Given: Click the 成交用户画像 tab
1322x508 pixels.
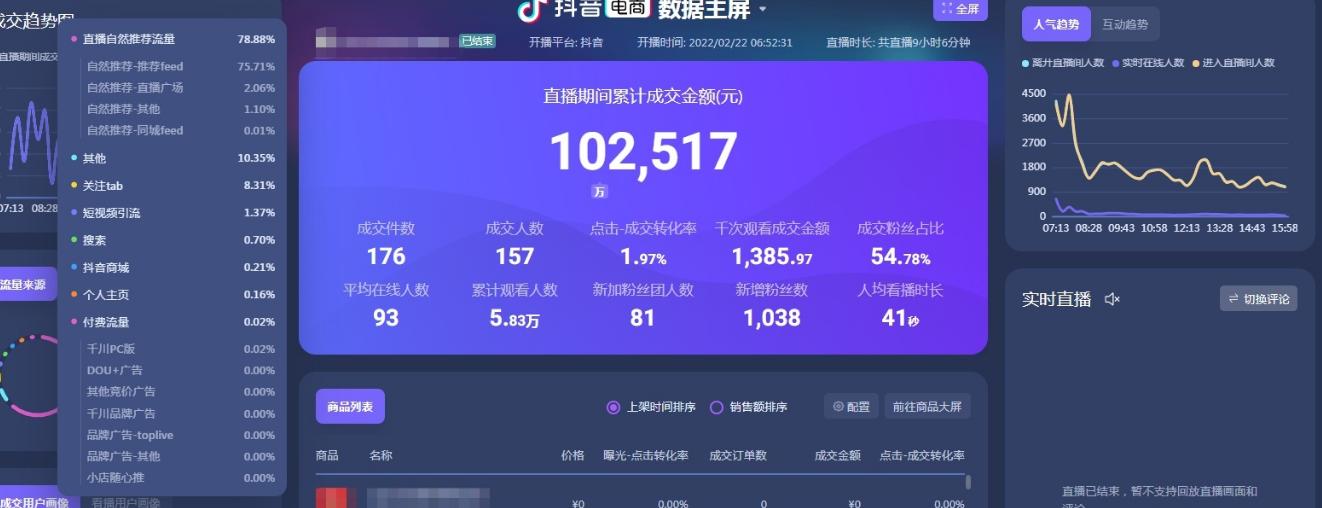Looking at the screenshot, I should click(x=35, y=502).
